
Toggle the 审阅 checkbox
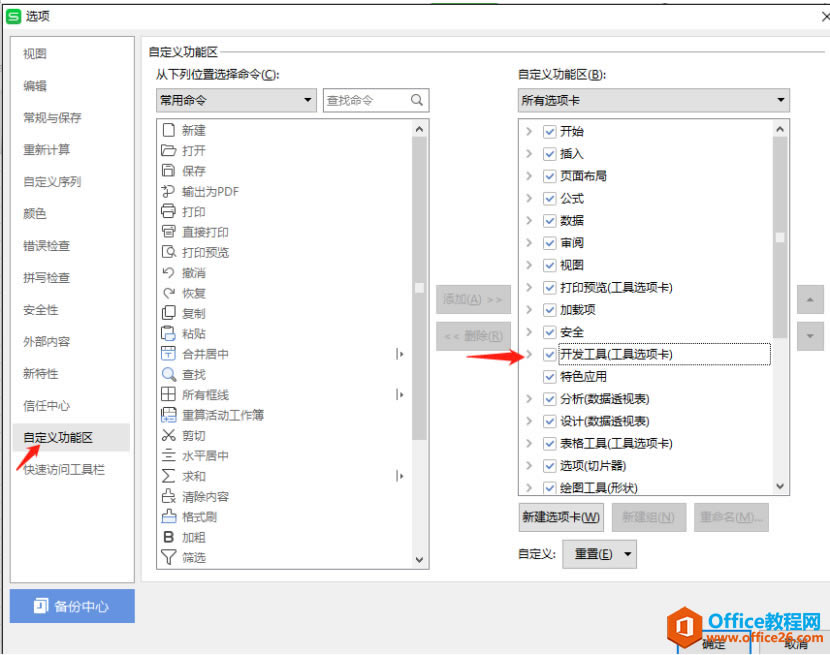549,243
